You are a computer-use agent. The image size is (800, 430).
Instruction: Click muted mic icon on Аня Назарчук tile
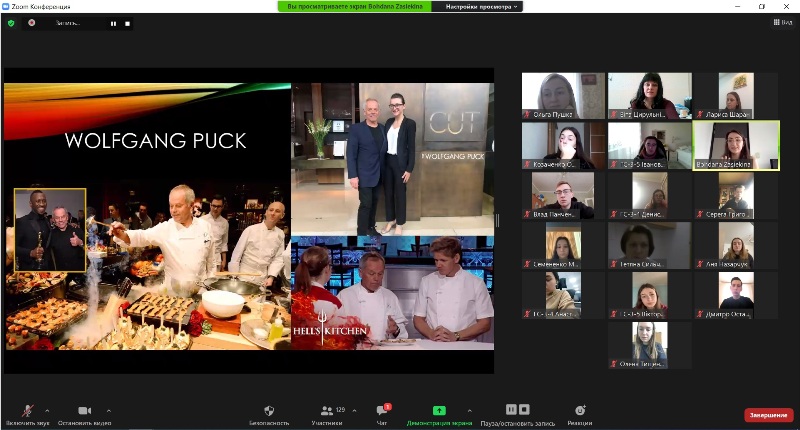tap(701, 264)
